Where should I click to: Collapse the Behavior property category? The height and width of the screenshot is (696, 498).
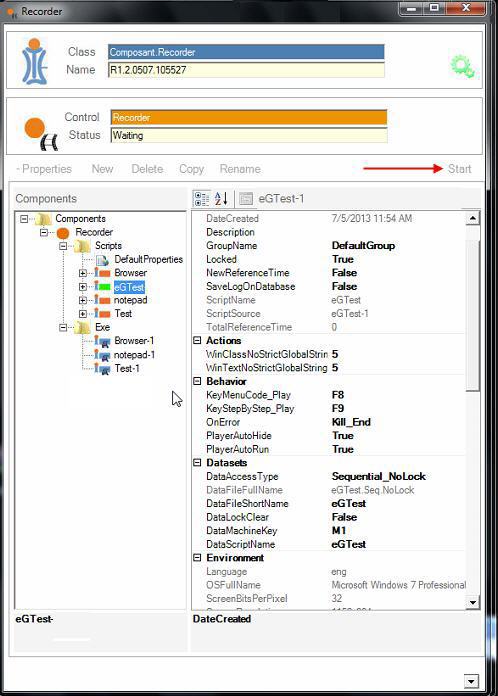click(197, 381)
